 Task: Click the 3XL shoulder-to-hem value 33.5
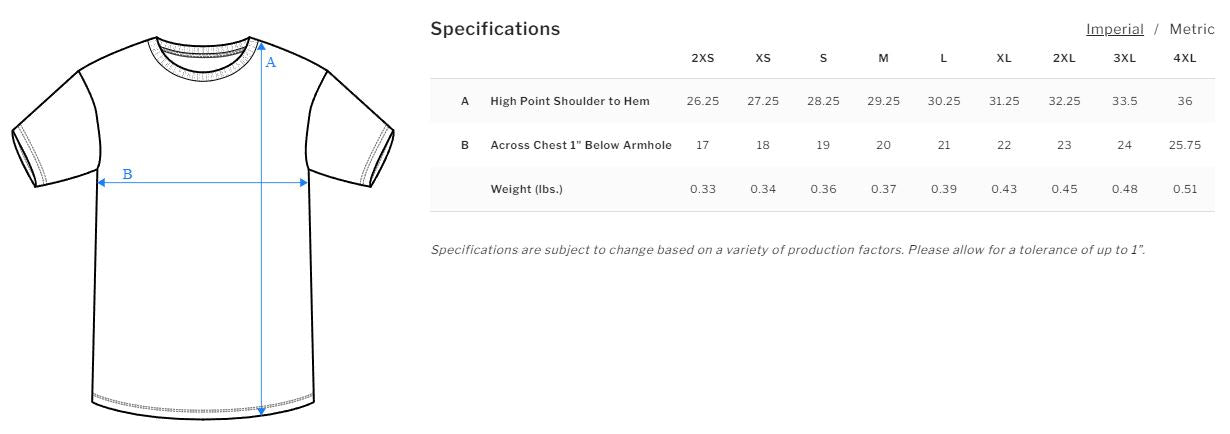pyautogui.click(x=1124, y=101)
